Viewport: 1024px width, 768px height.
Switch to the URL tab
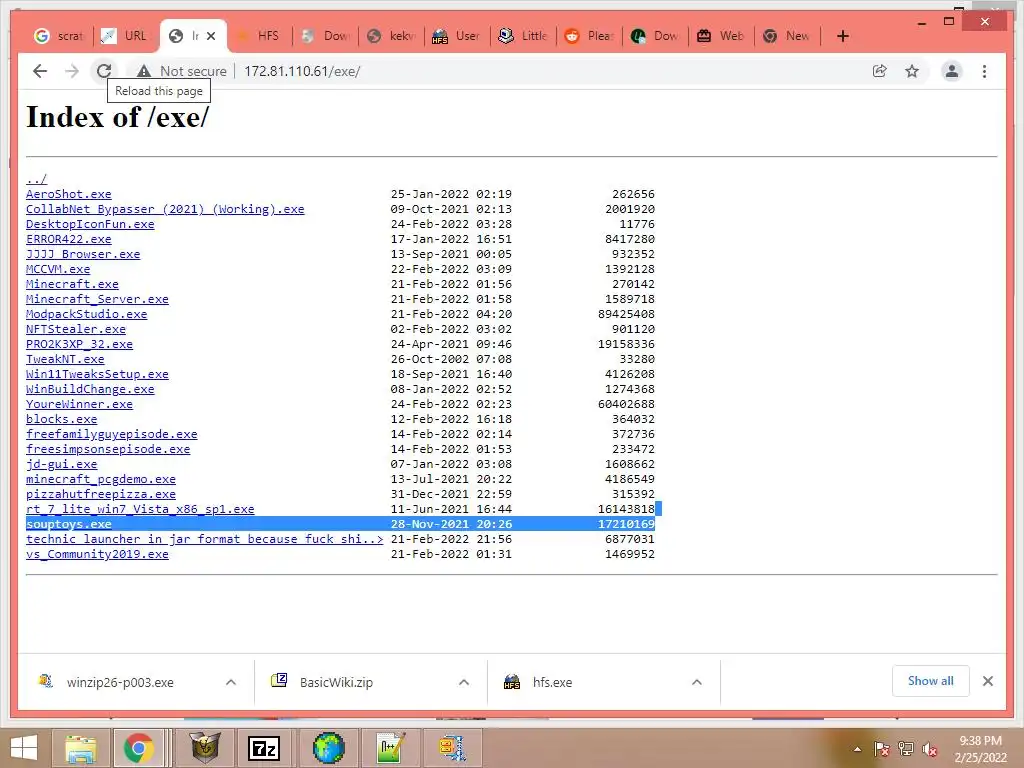tap(124, 36)
